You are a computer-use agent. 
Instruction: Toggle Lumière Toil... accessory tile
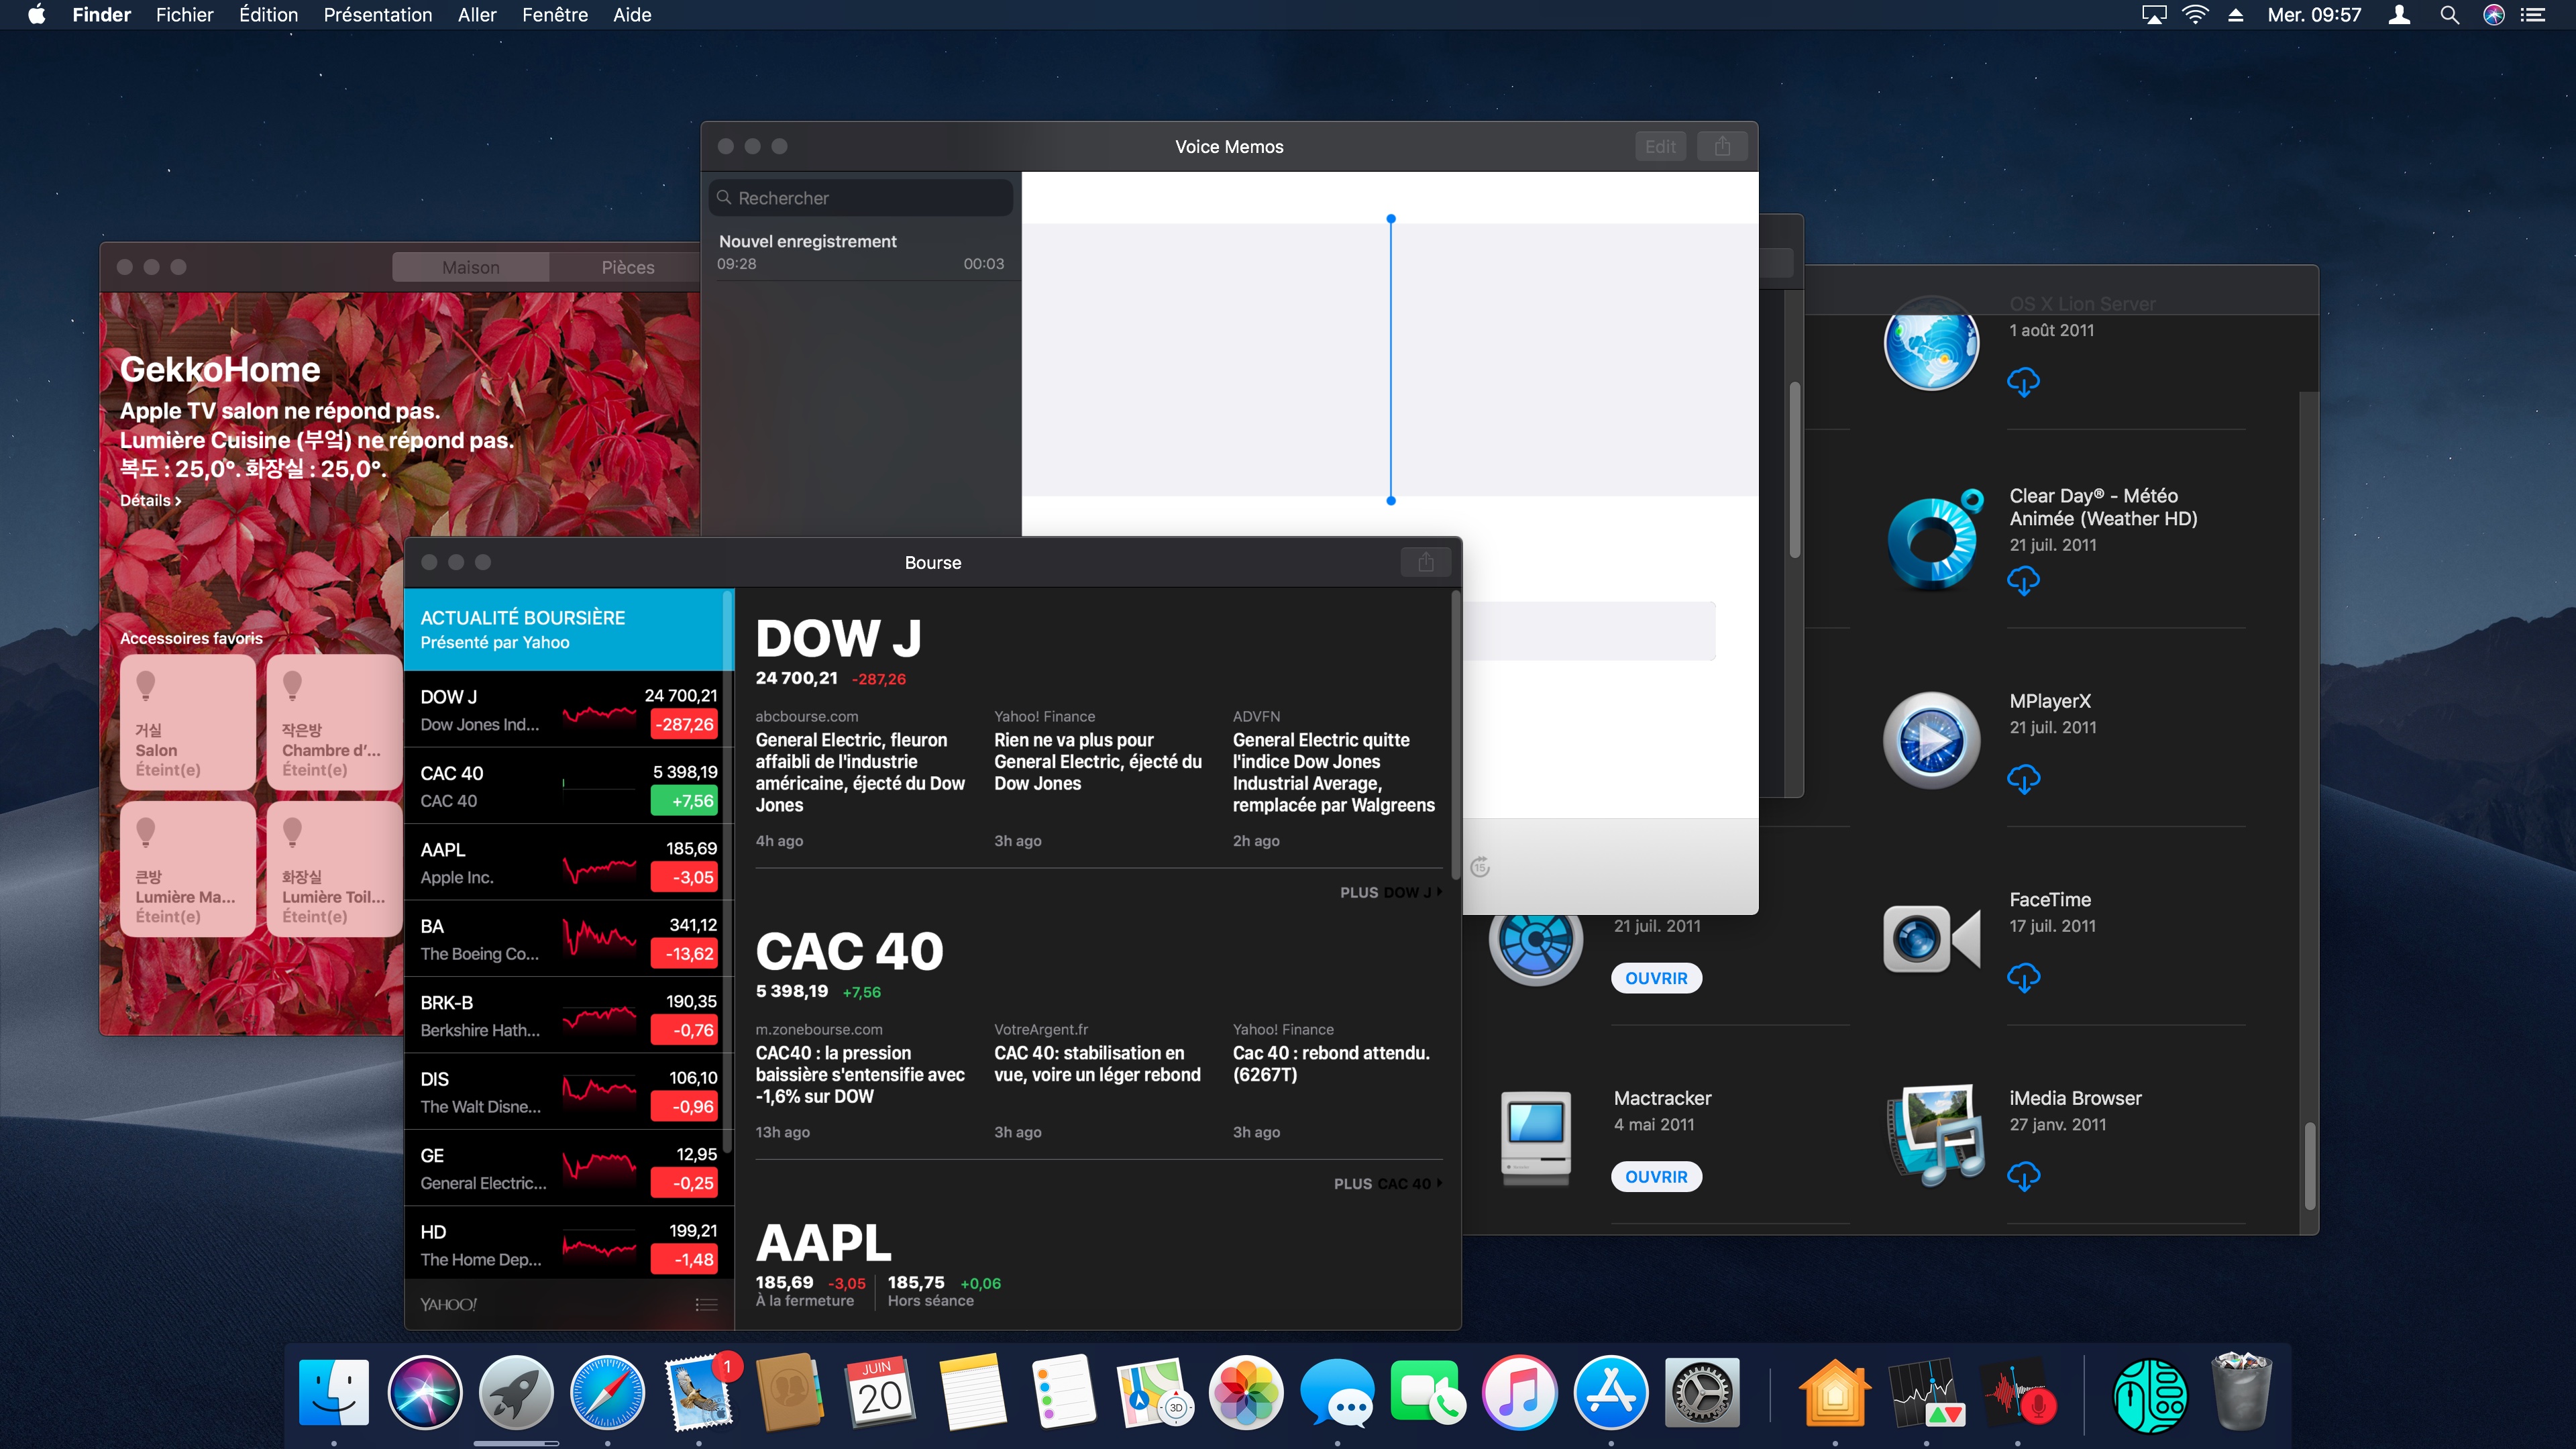[x=334, y=869]
